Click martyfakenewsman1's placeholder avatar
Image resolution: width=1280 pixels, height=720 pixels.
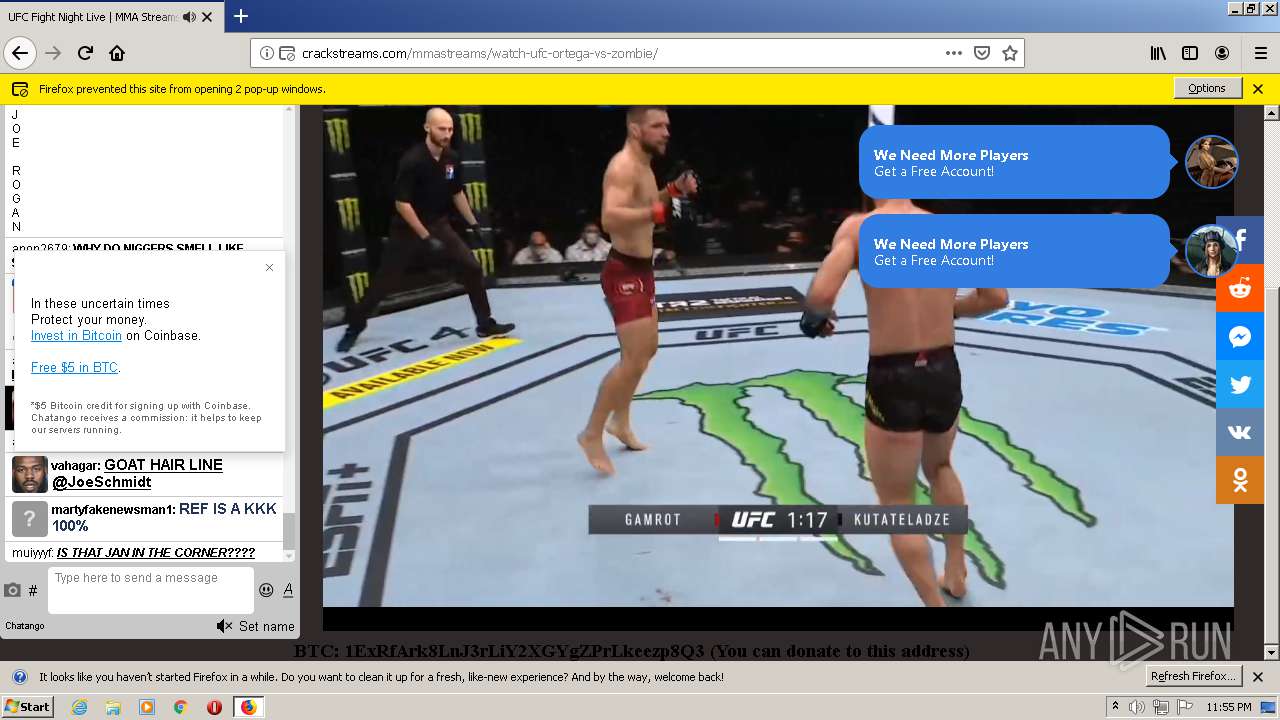pos(30,518)
